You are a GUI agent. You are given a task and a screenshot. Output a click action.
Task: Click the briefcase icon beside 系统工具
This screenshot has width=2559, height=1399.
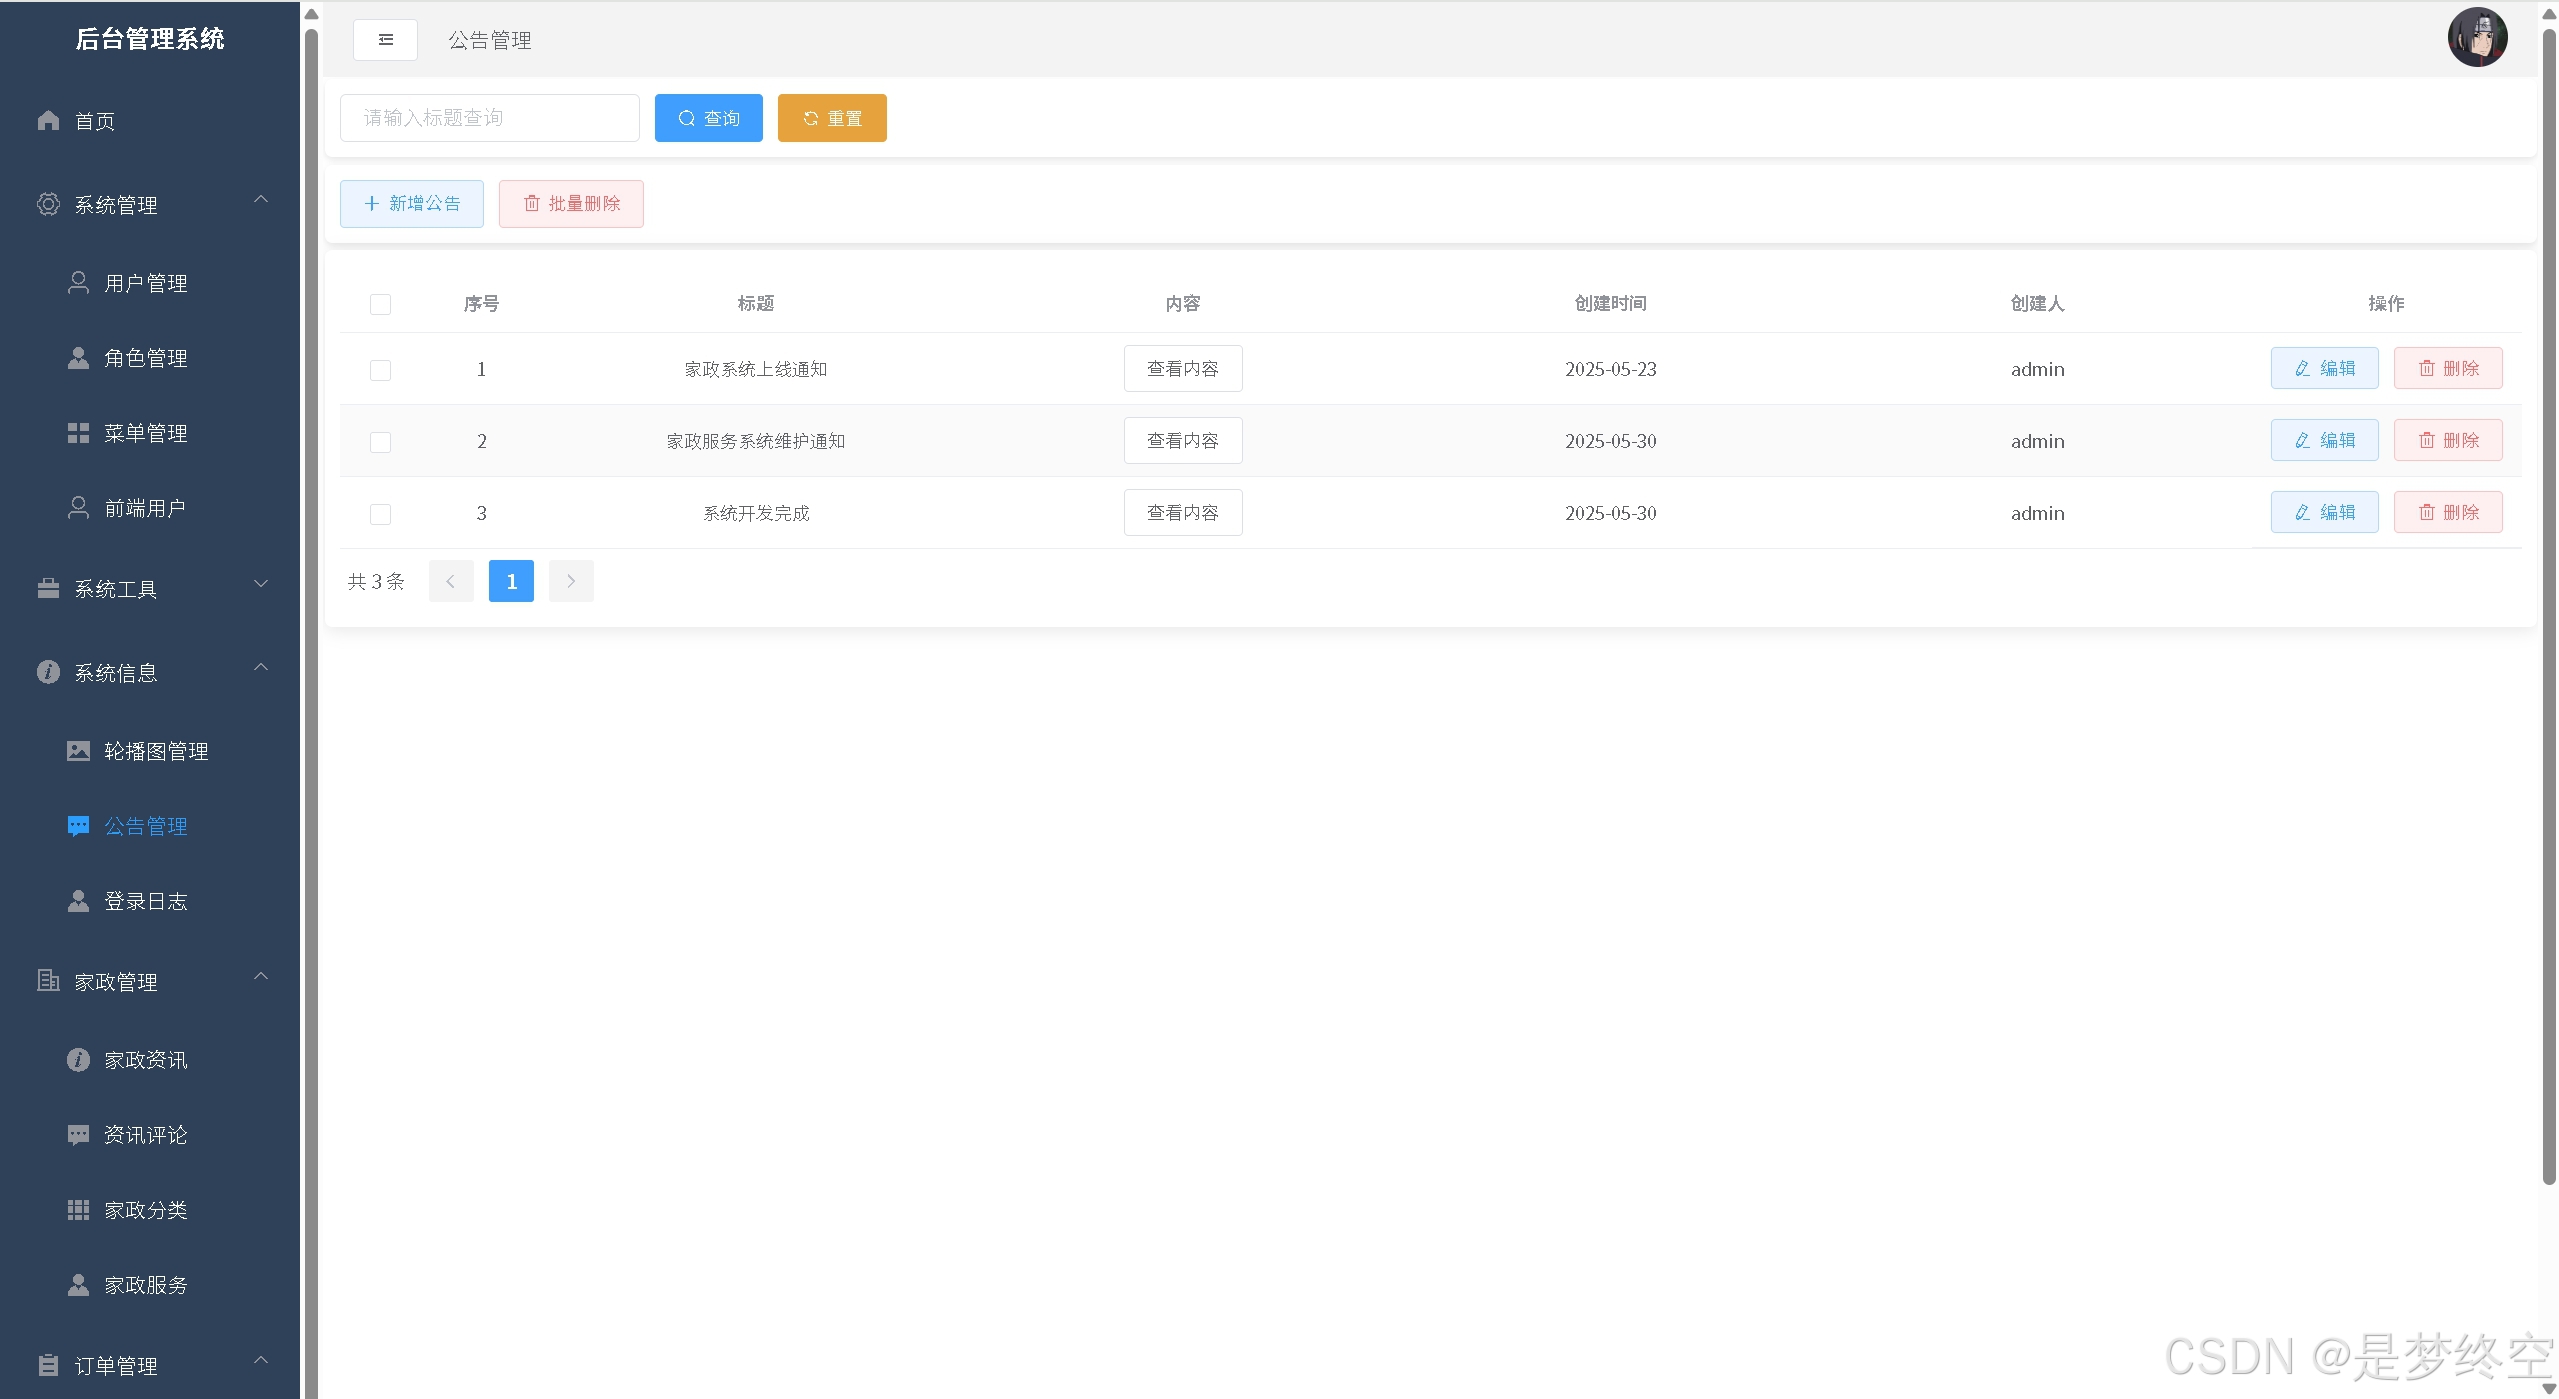(x=48, y=589)
